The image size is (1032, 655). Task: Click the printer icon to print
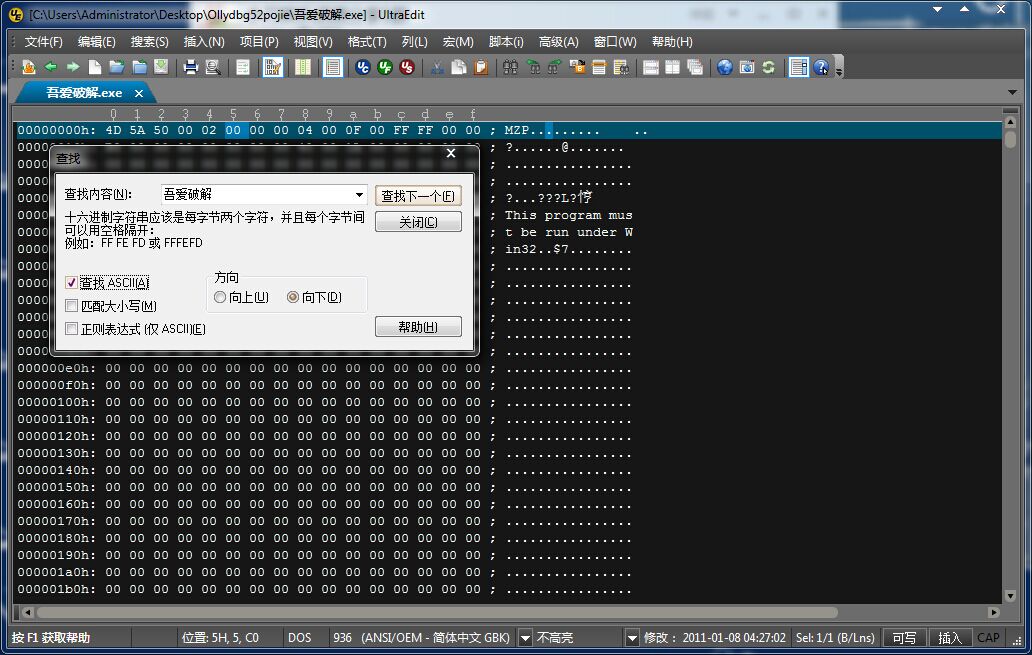191,67
